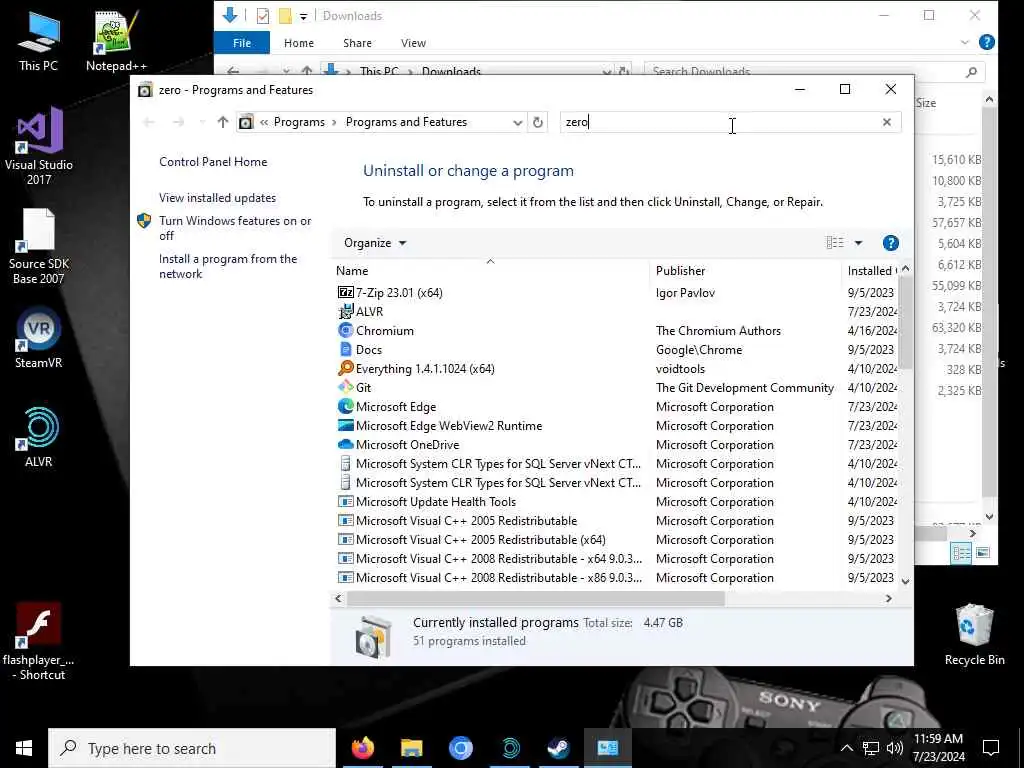Click the up-arrow navigation button in Programs and Features
The width and height of the screenshot is (1024, 768).
223,122
